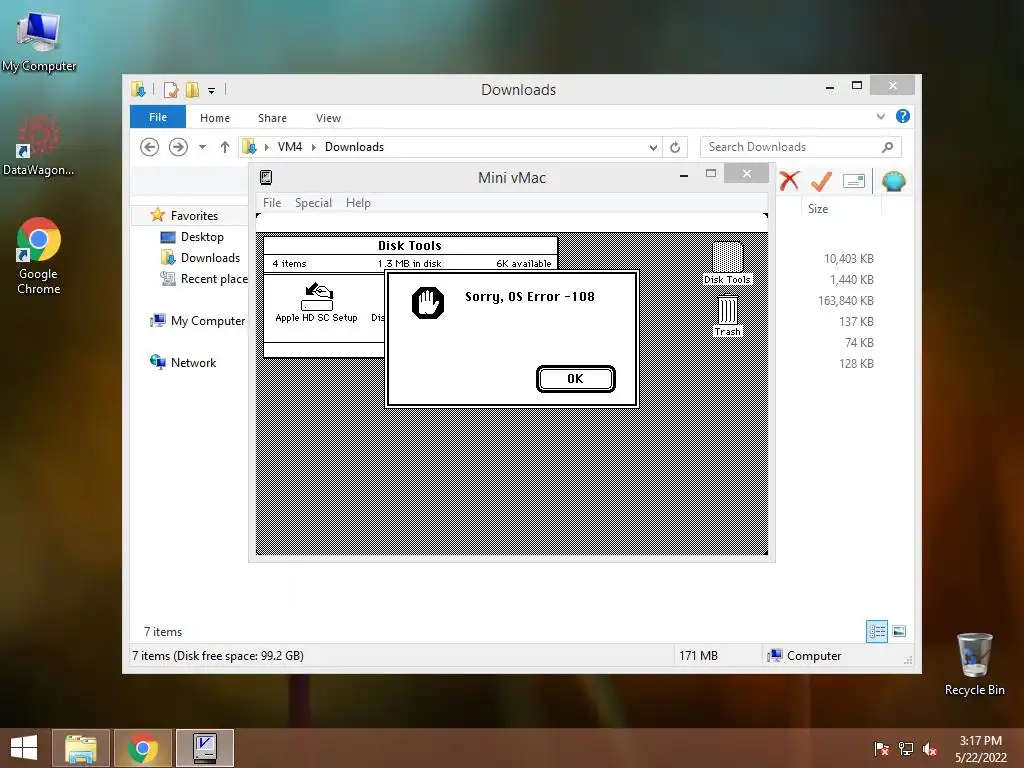
Task: Select Network in the navigation pane
Action: (183, 362)
